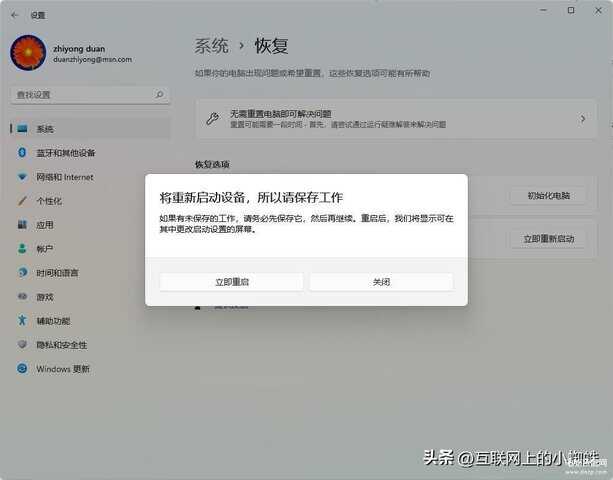This screenshot has width=613, height=480.
Task: Click the time and language globe icon
Action: click(x=22, y=272)
